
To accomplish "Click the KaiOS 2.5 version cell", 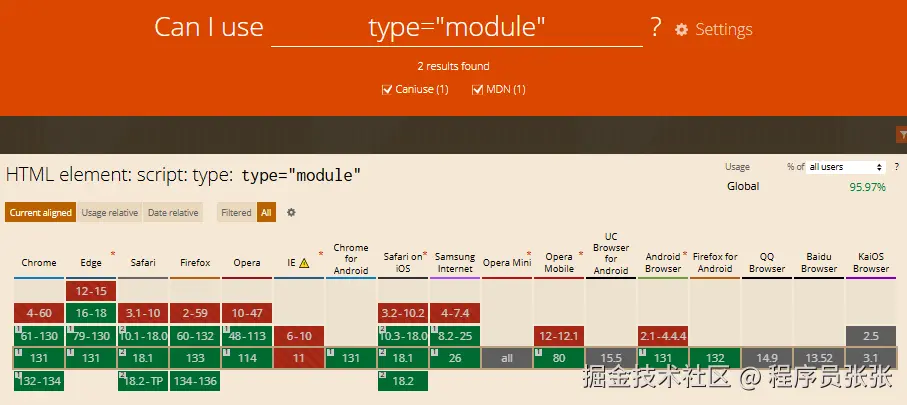I will coord(871,336).
